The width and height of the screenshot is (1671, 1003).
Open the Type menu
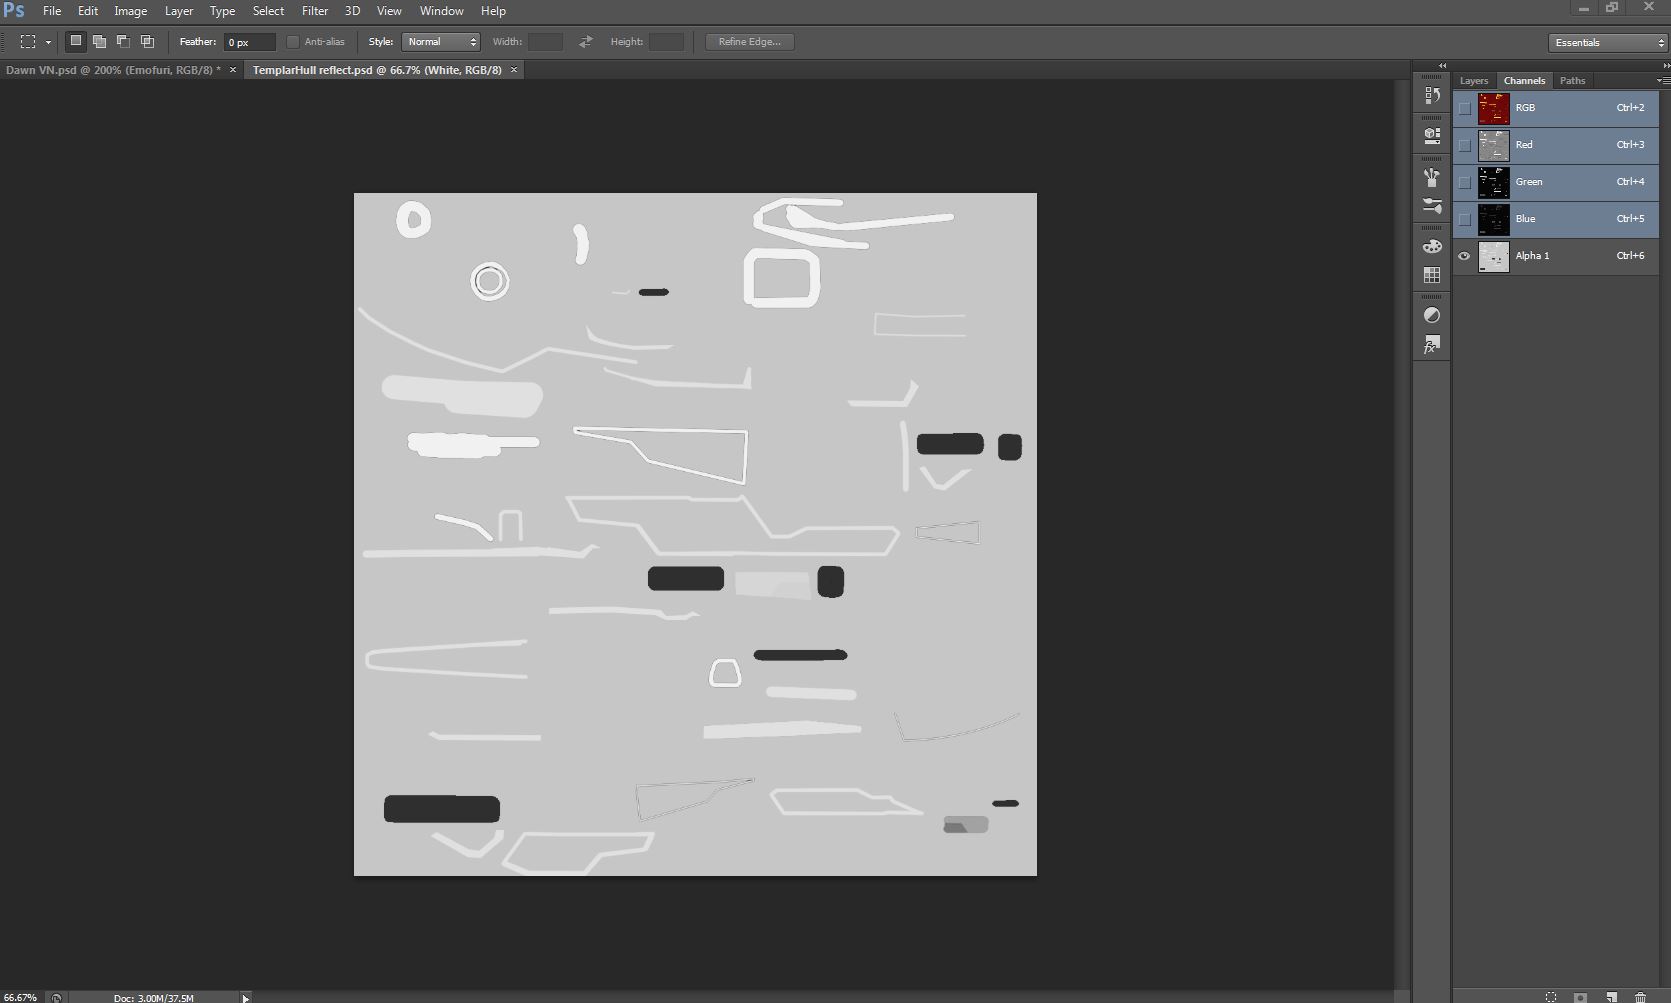point(222,11)
